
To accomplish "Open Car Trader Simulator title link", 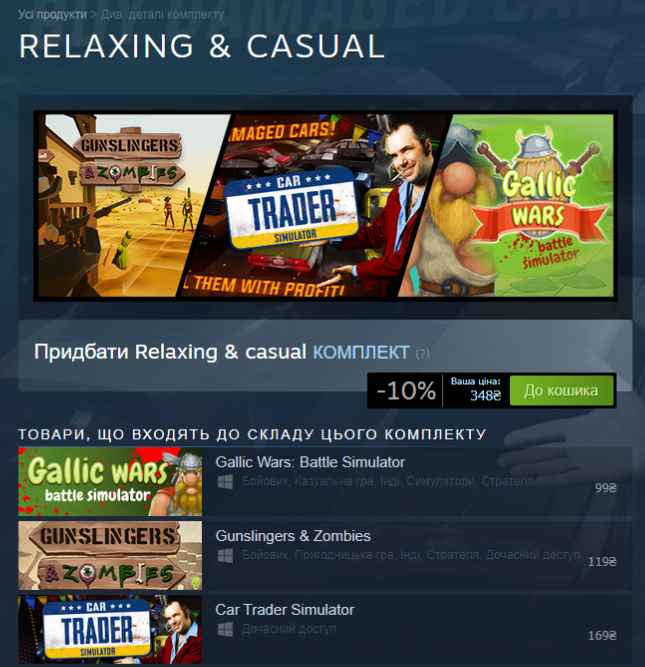I will tap(285, 610).
